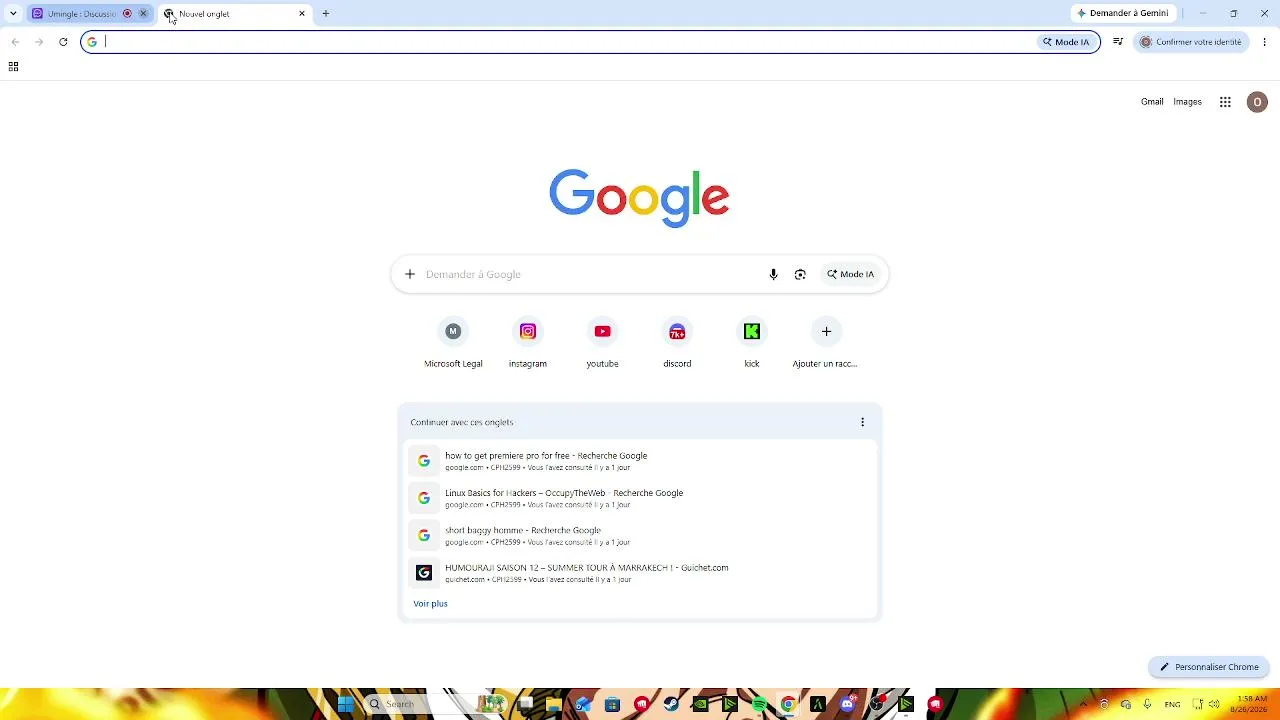Open the youtube shortcut
The height and width of the screenshot is (720, 1280).
[602, 343]
